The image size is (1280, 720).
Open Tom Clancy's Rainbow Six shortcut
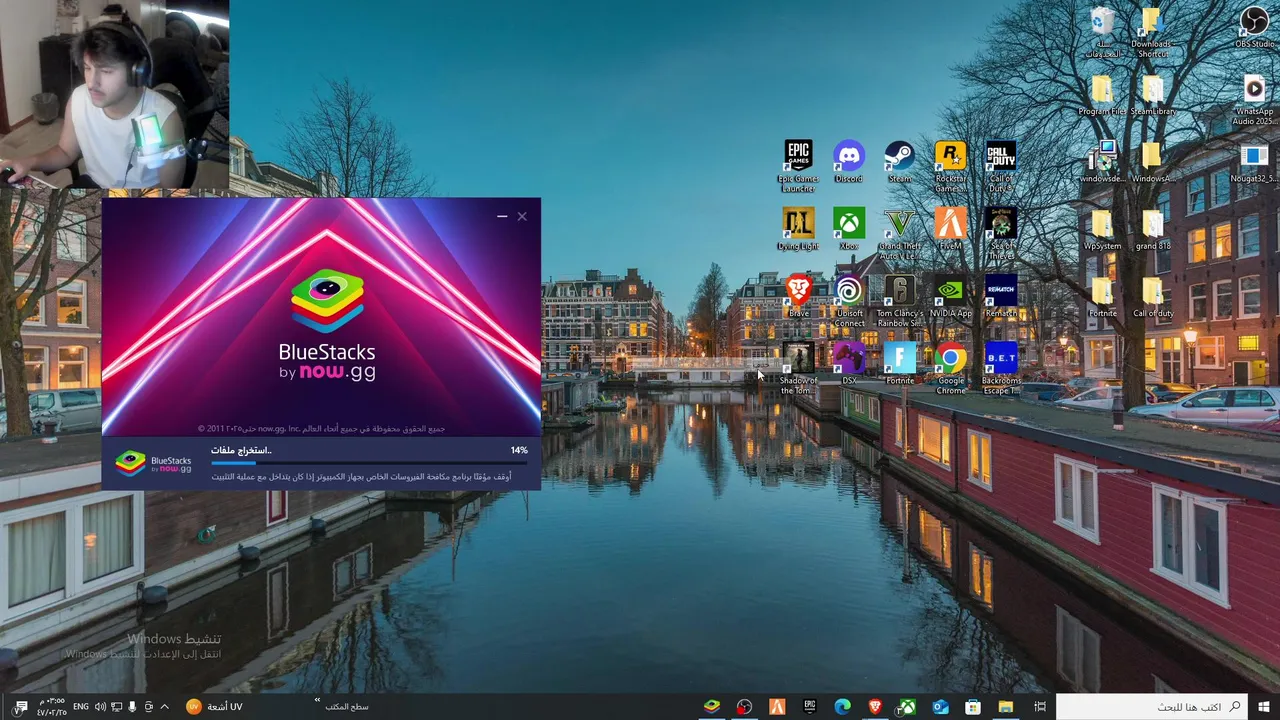899,301
